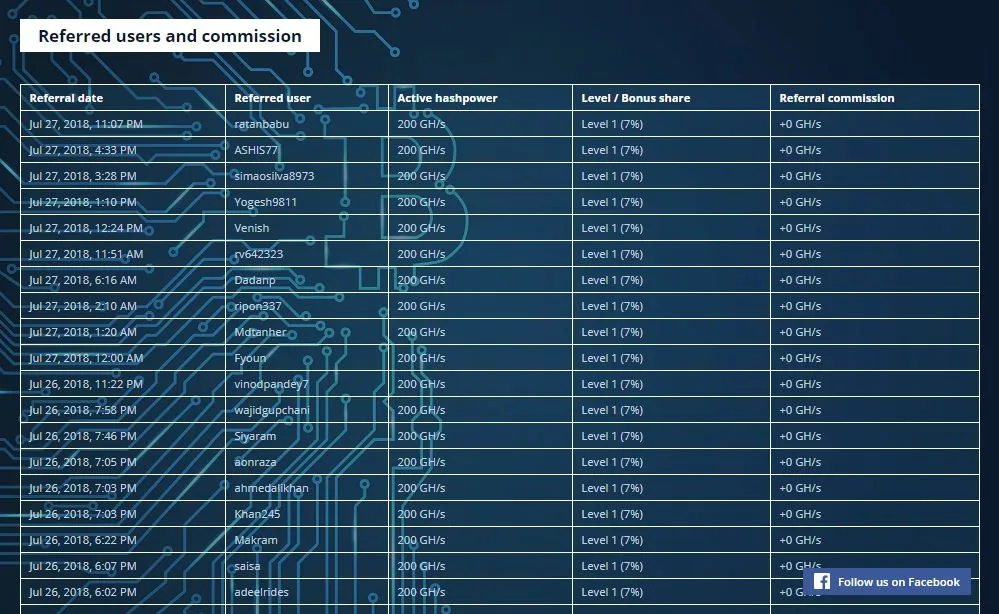
Task: Select referred user rv642323
Action: pyautogui.click(x=259, y=254)
